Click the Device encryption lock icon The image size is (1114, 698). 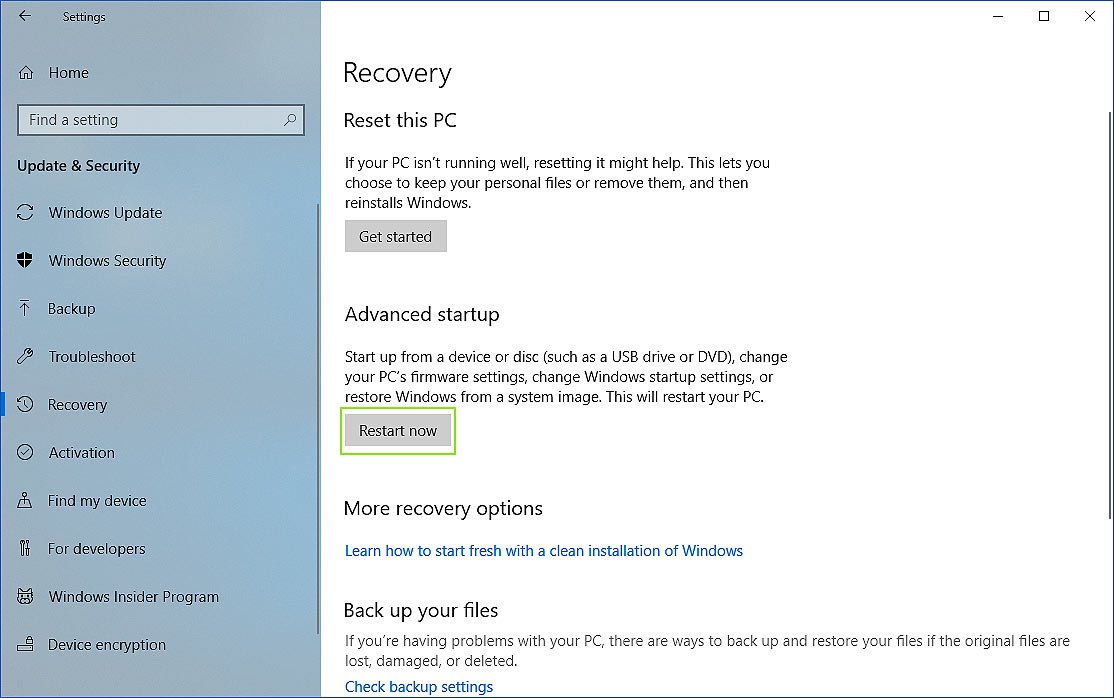pos(25,644)
